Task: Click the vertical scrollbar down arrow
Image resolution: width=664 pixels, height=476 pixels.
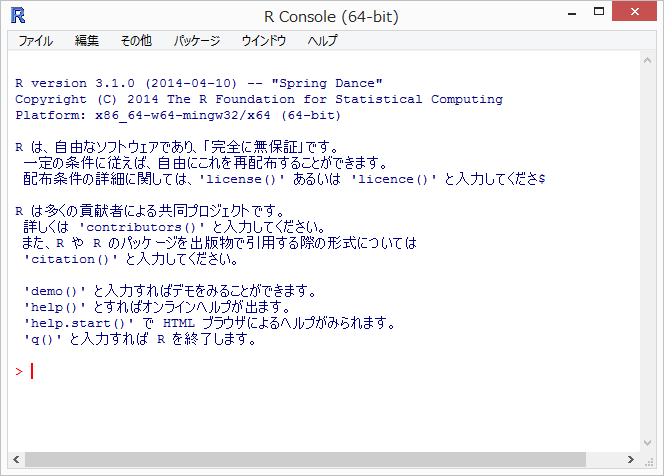Action: (x=647, y=442)
